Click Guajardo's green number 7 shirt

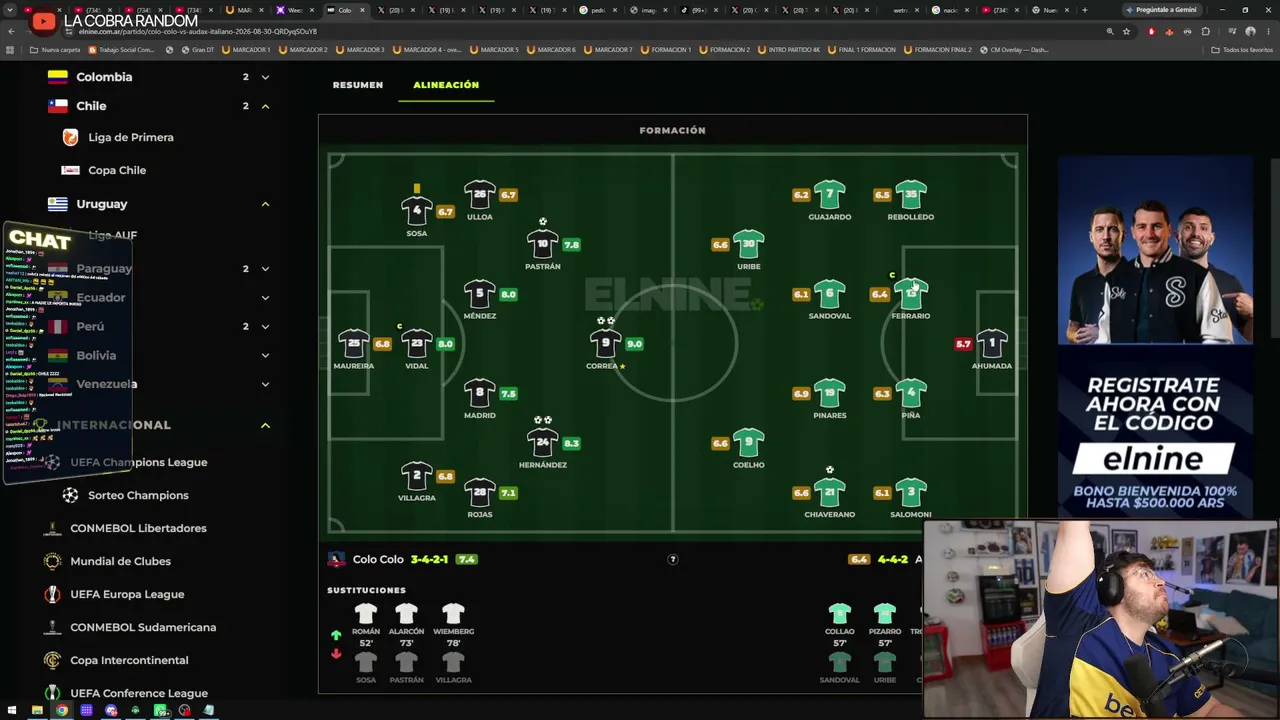pyautogui.click(x=830, y=194)
